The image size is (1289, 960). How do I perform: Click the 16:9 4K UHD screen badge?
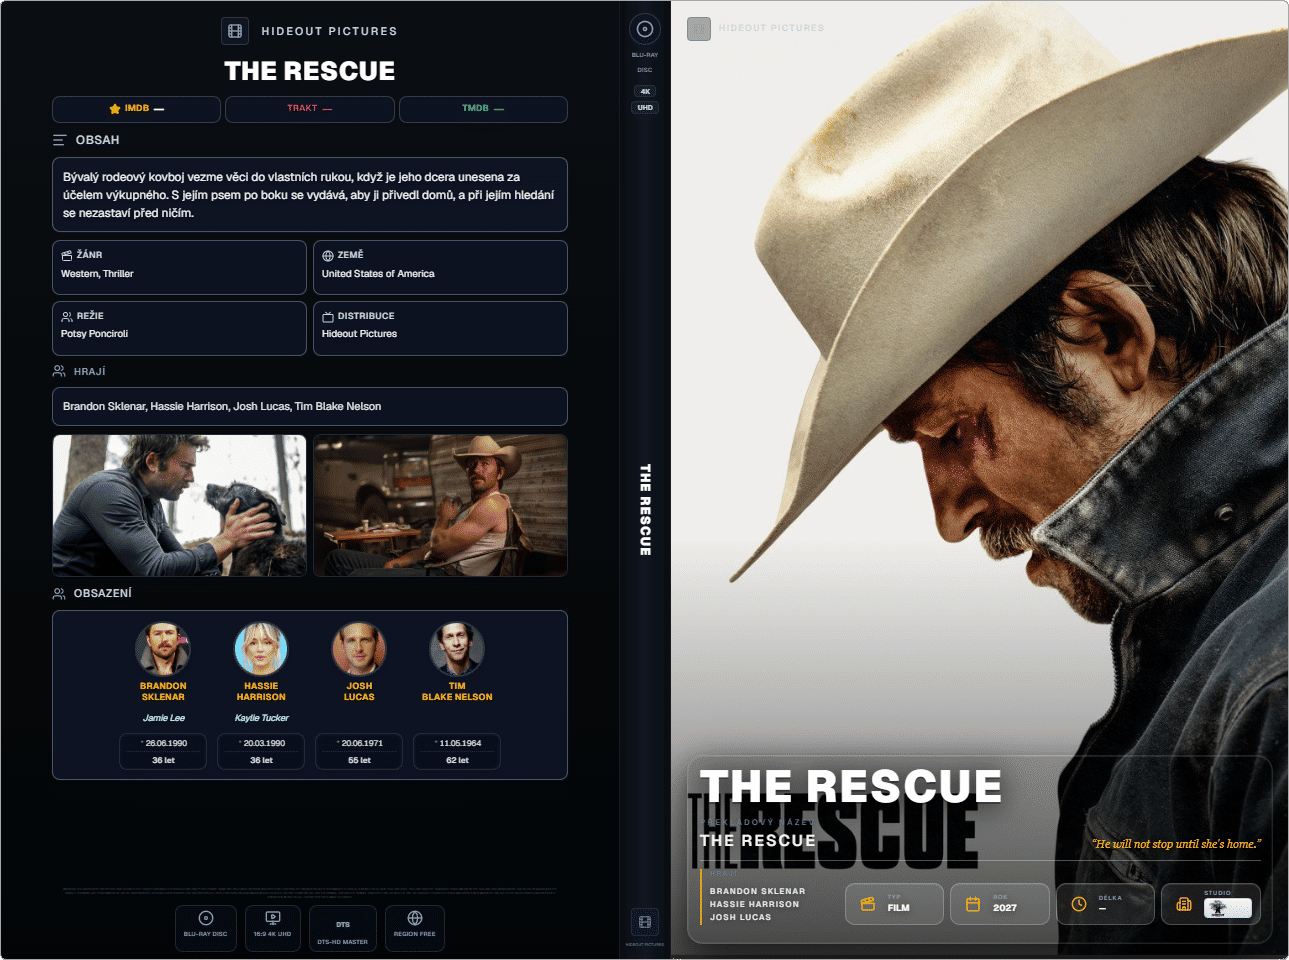(x=272, y=928)
